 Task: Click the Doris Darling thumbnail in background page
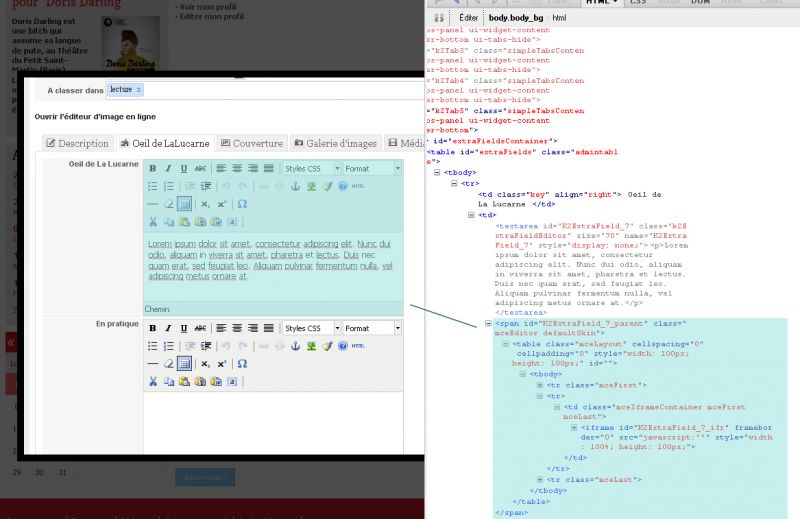click(x=130, y=43)
